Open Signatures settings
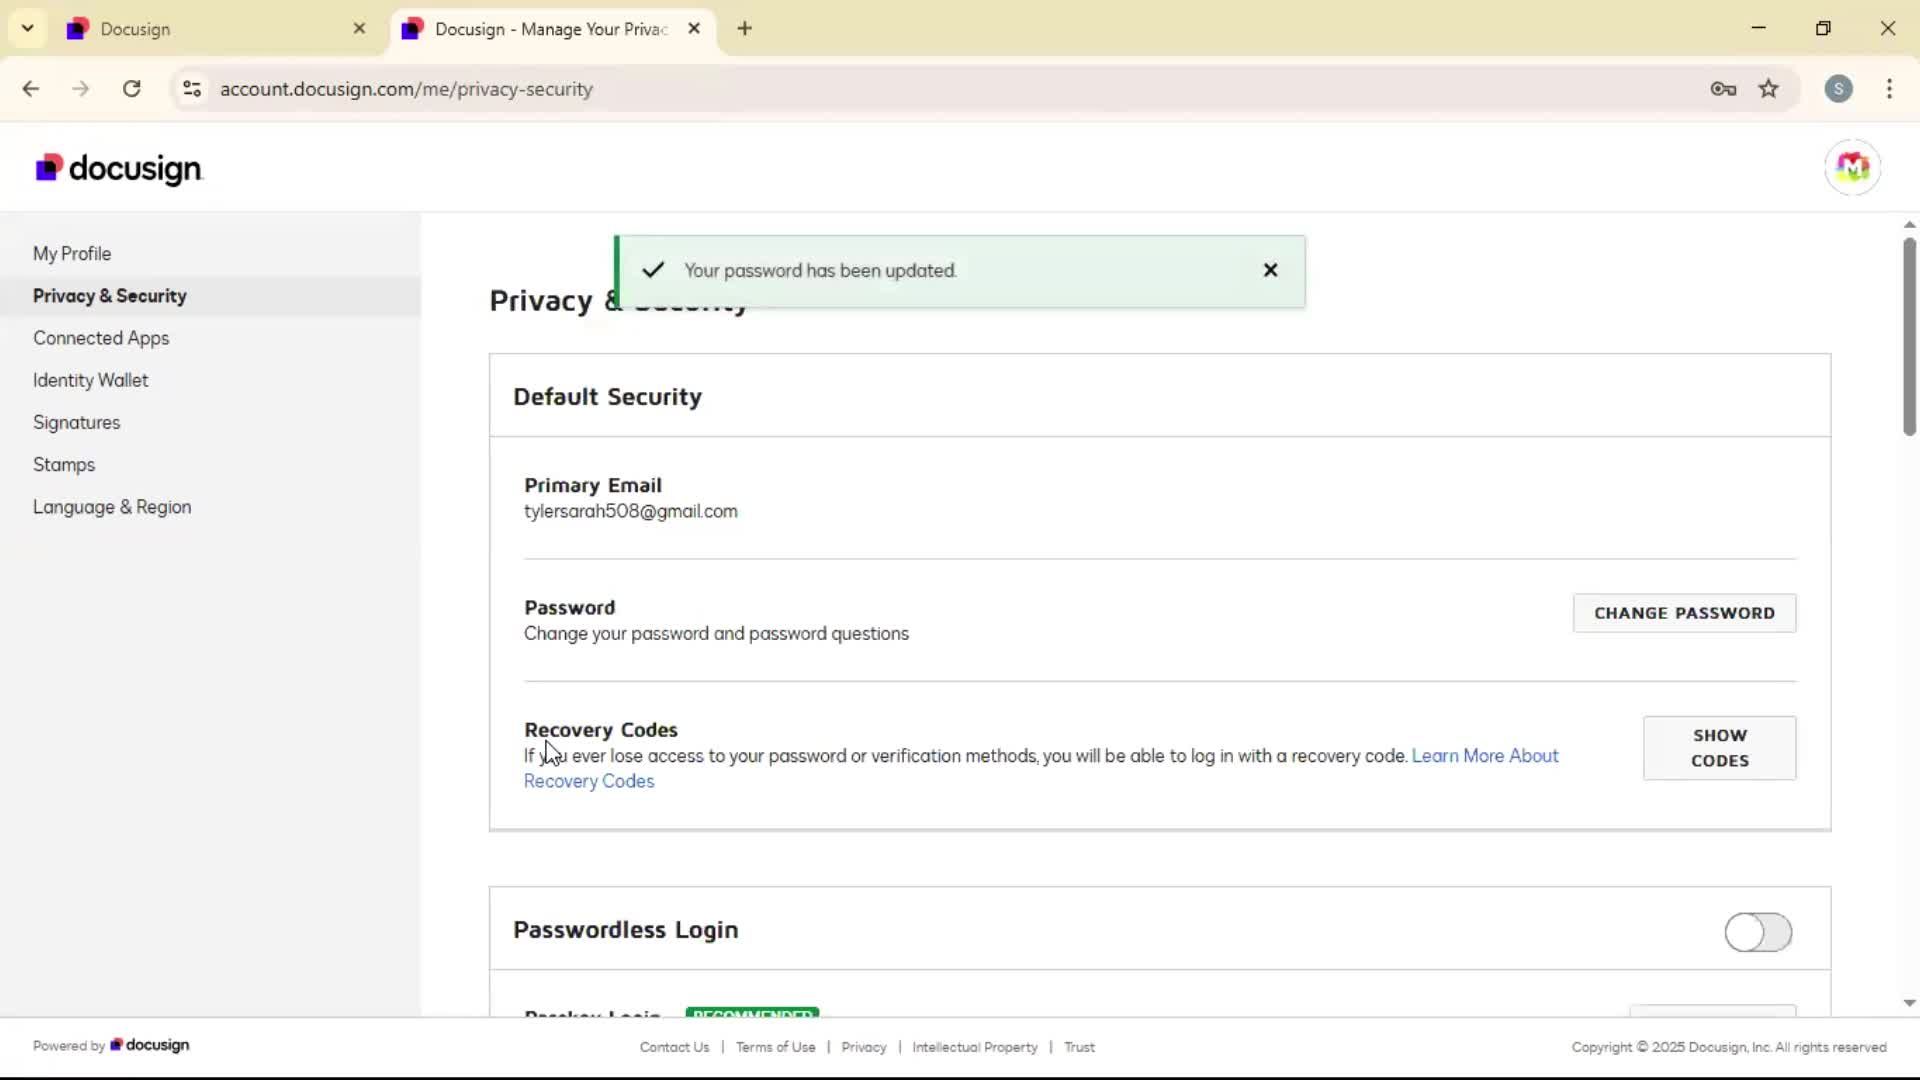Screen dimensions: 1920x1080 (x=76, y=422)
